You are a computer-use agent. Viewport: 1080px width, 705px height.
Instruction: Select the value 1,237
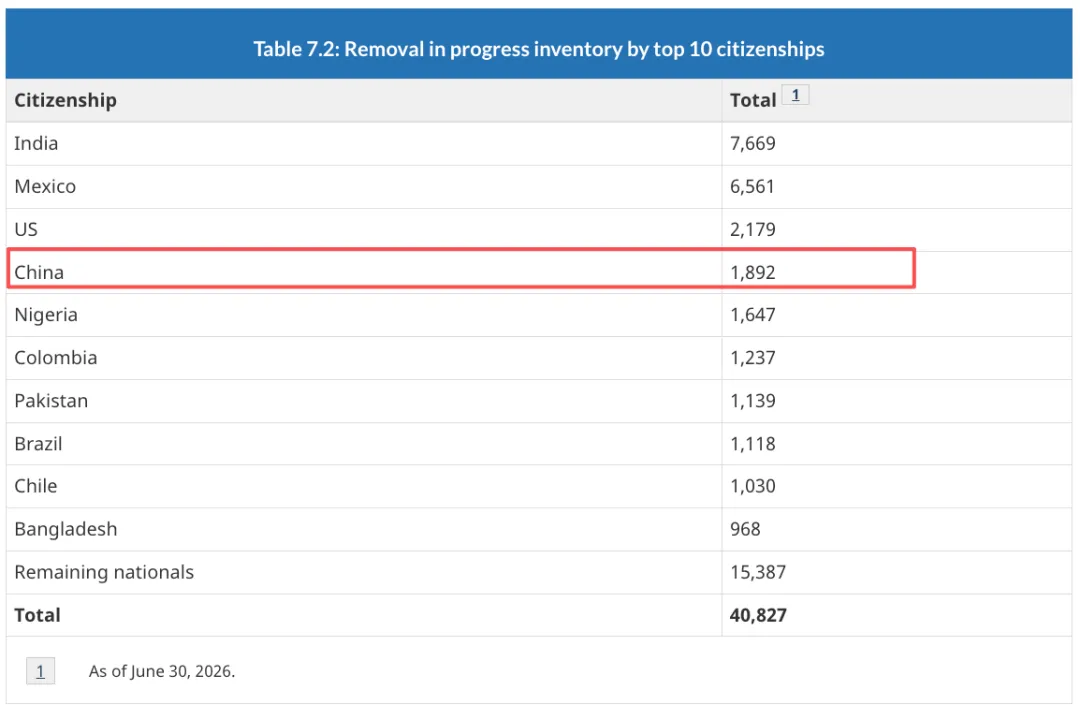click(x=753, y=358)
